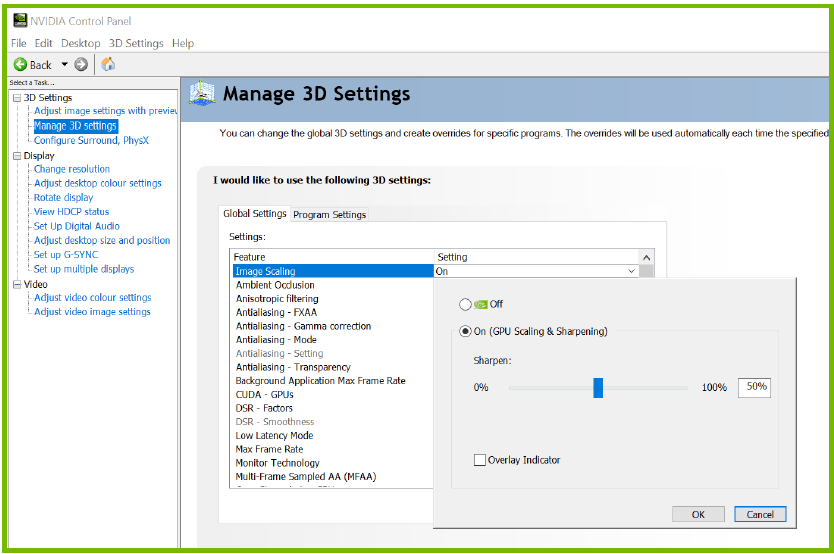This screenshot has height=554, width=834.
Task: Open the Back history dropdown arrow
Action: click(64, 65)
